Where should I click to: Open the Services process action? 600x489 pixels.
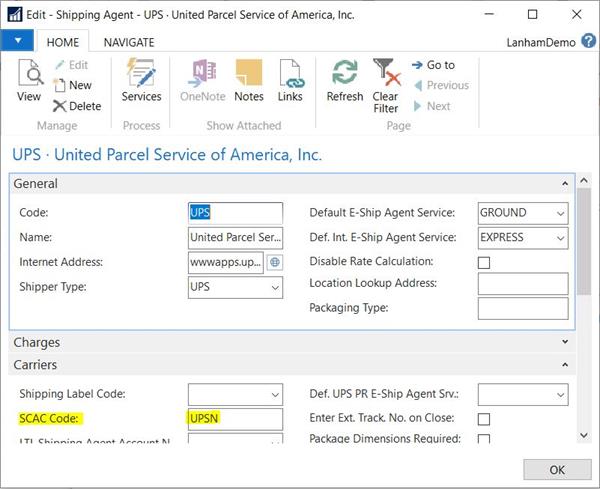coord(141,80)
